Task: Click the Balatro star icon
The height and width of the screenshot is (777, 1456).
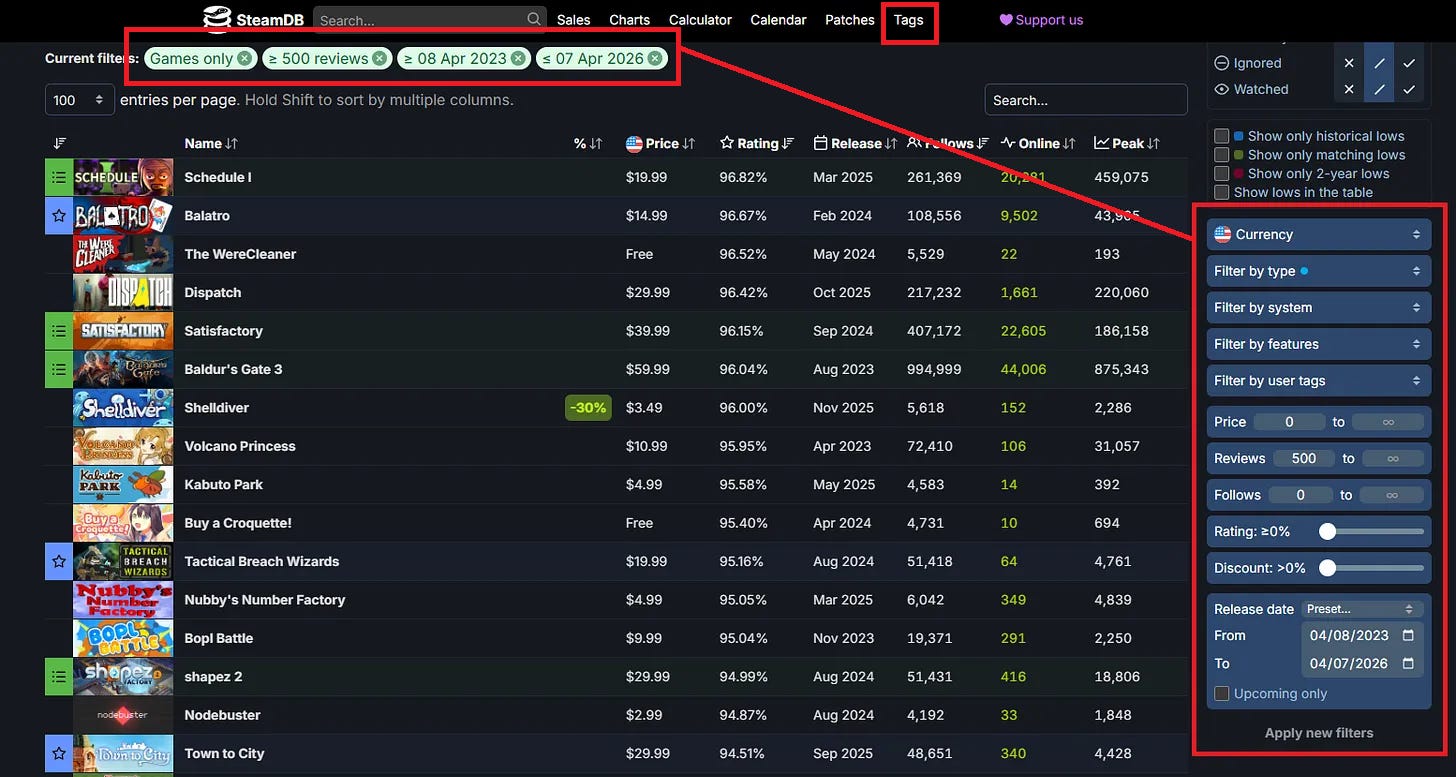Action: (x=59, y=216)
